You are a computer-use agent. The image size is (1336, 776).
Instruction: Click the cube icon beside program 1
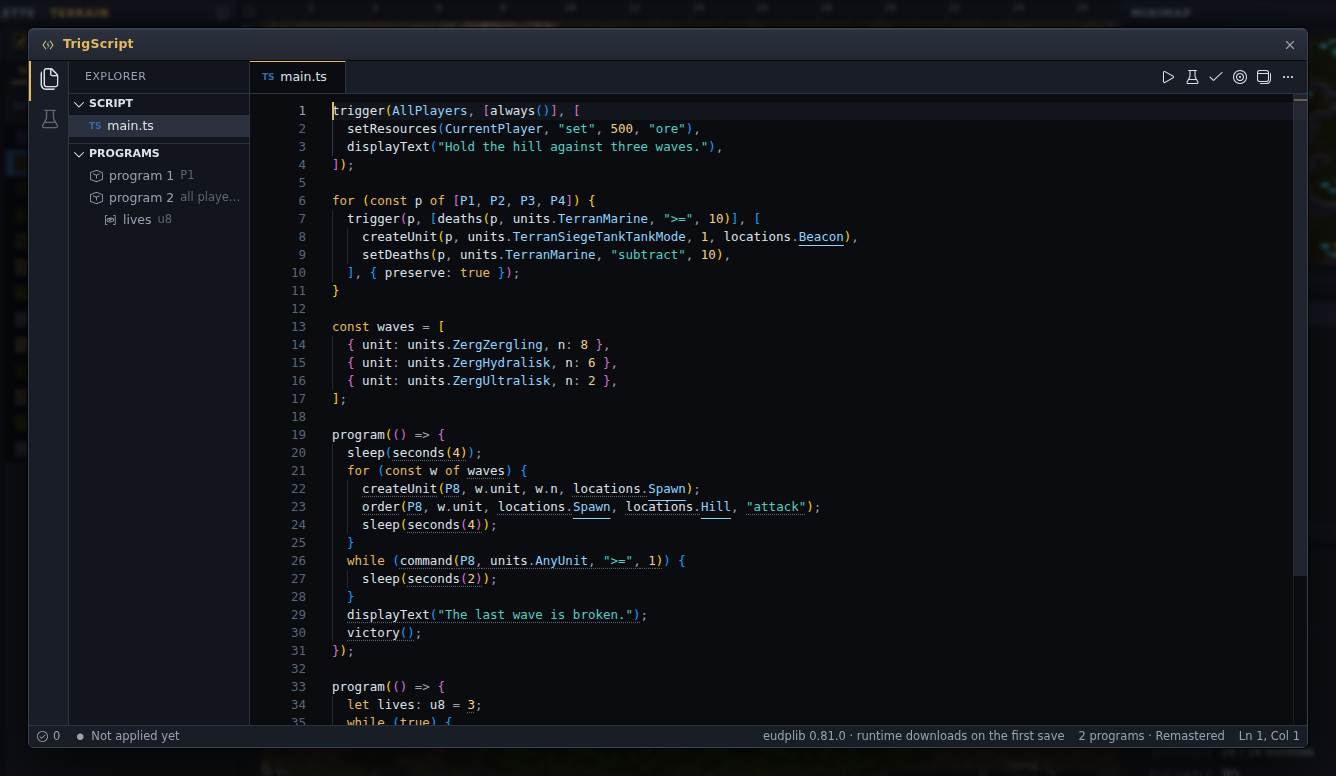coord(97,175)
